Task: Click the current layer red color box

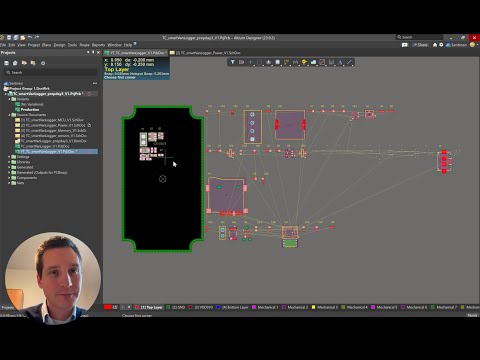Action: (x=108, y=307)
